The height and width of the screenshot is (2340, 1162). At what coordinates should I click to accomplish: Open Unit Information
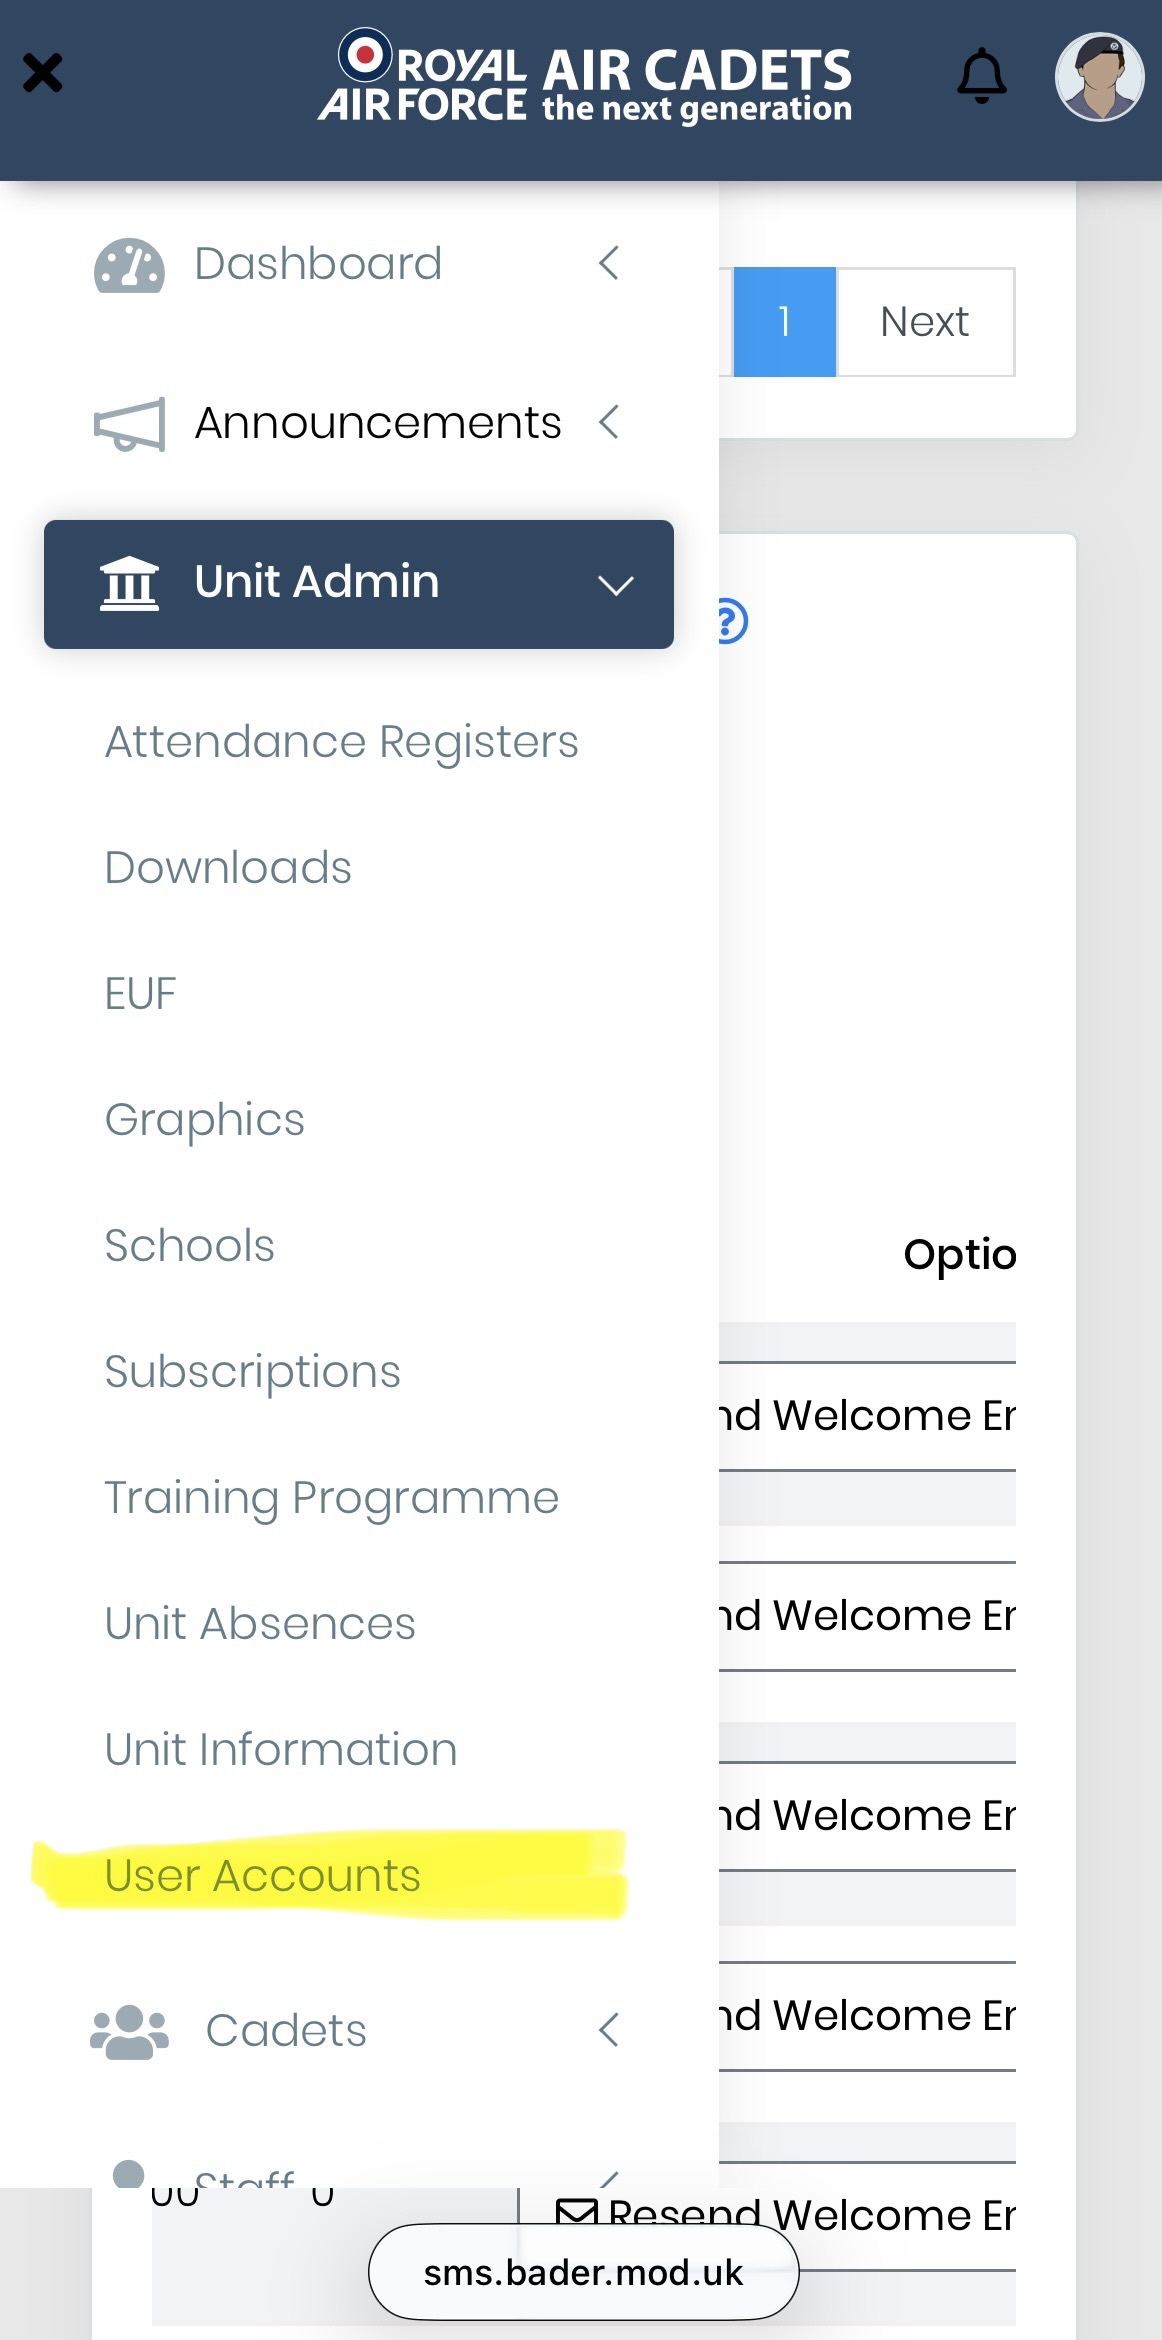click(x=281, y=1750)
